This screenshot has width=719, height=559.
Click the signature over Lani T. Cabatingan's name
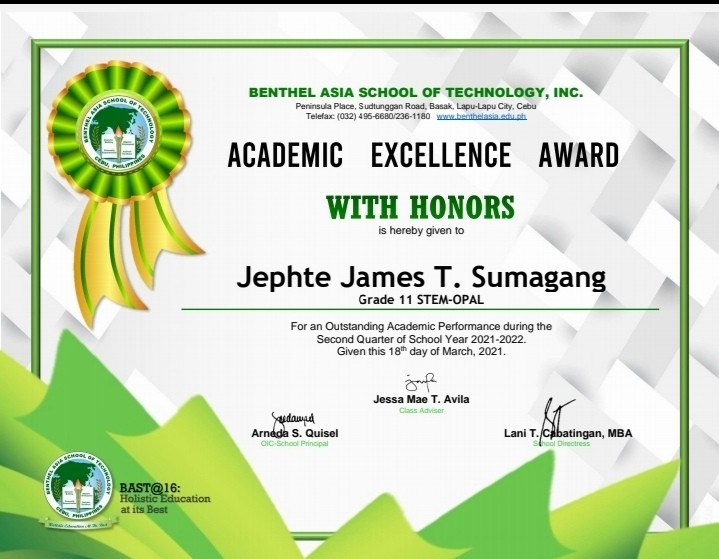[557, 419]
